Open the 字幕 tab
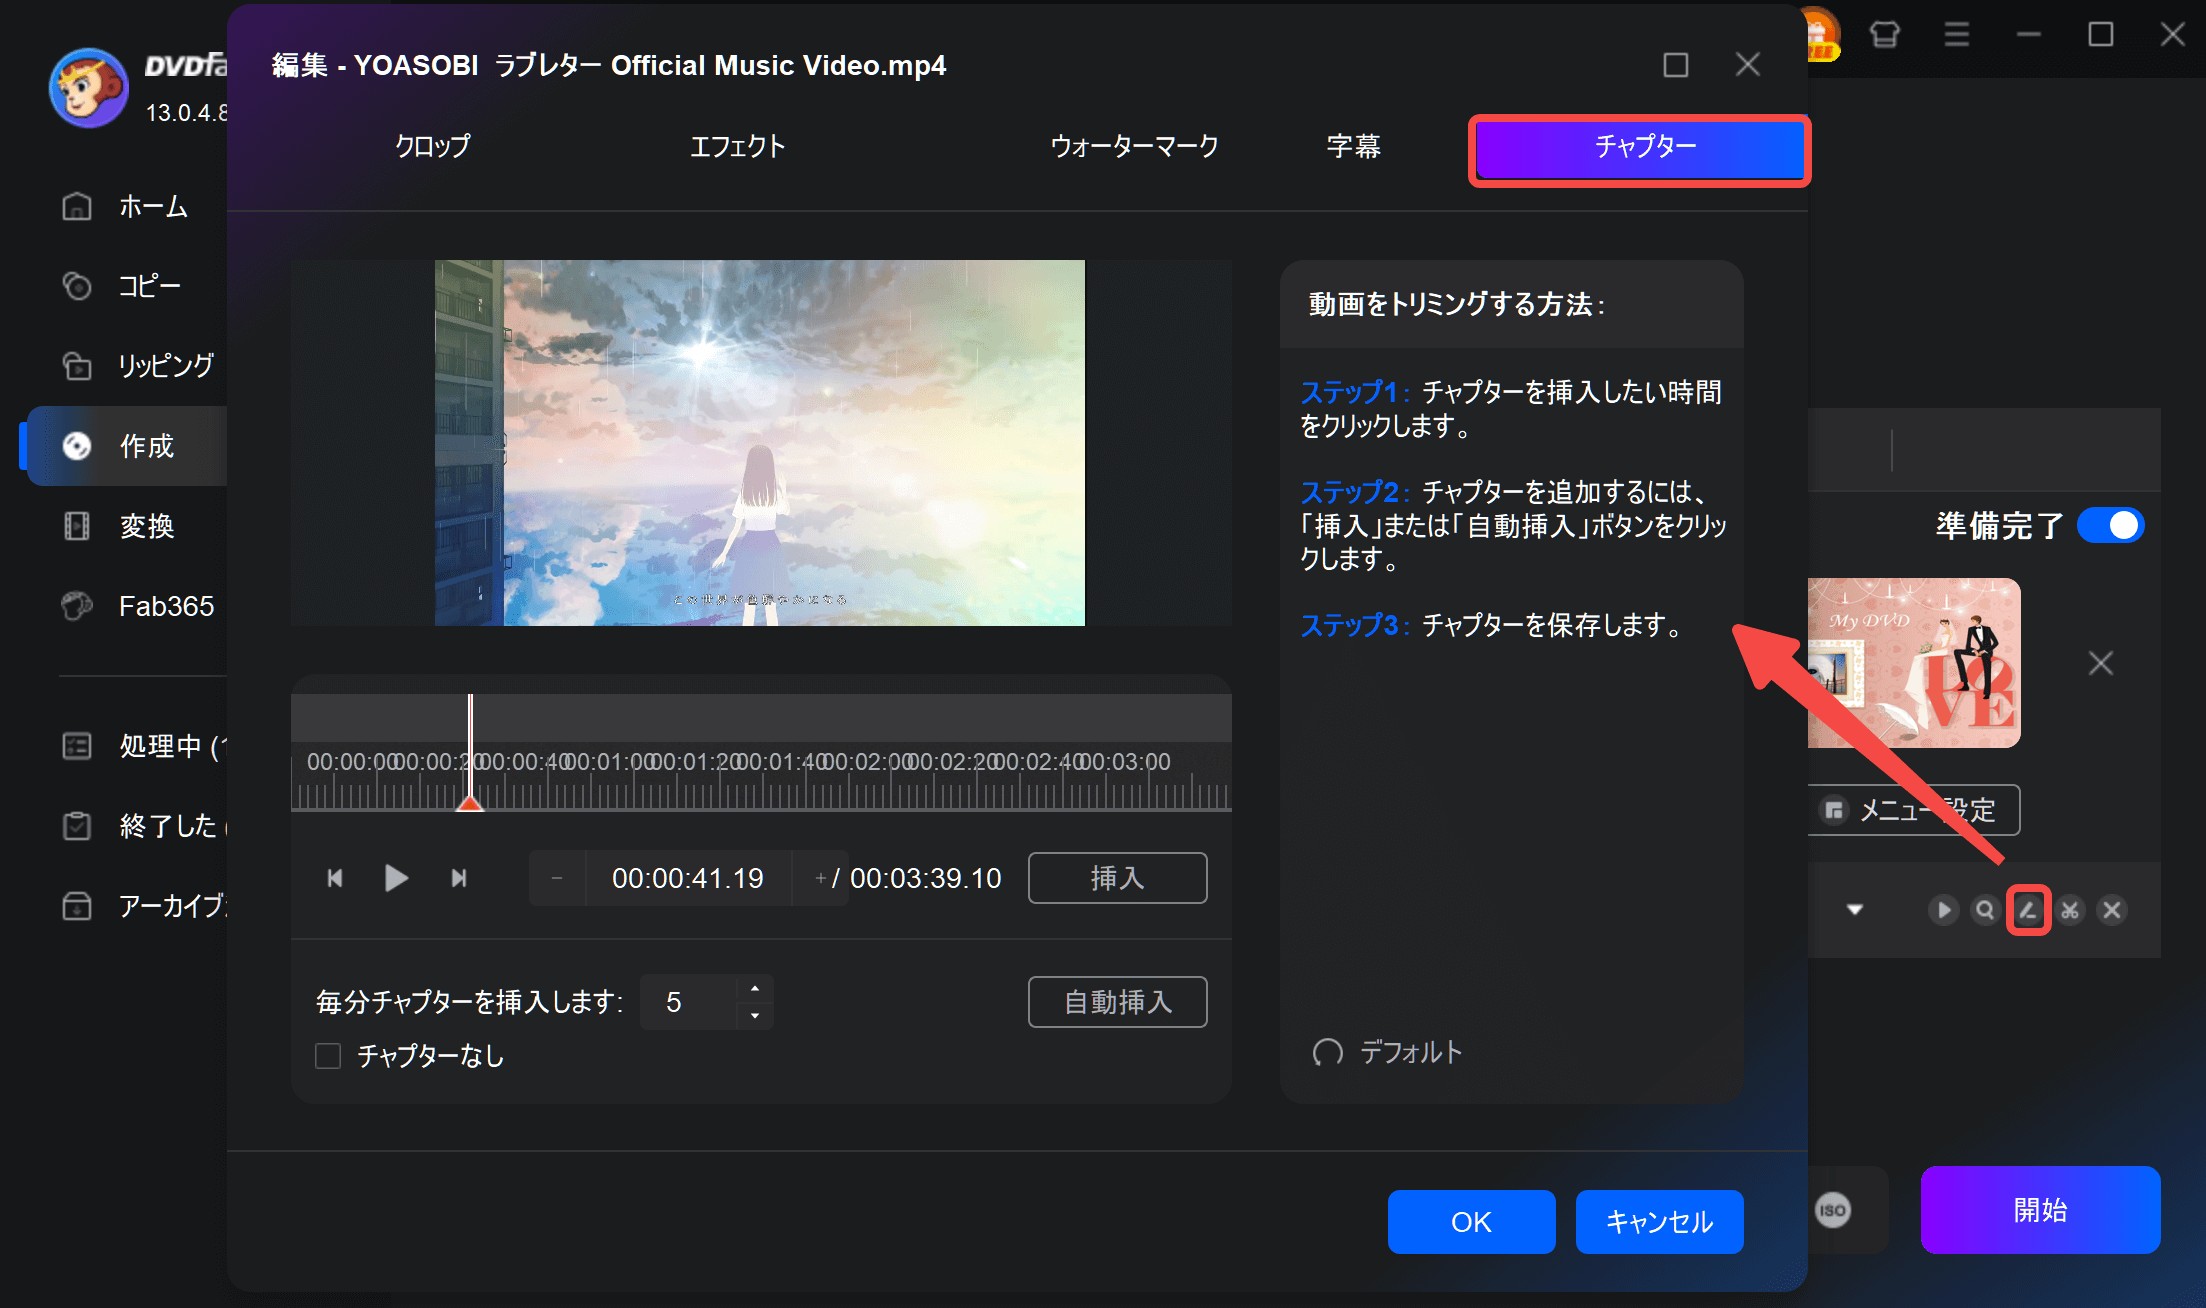This screenshot has height=1308, width=2206. coord(1353,146)
